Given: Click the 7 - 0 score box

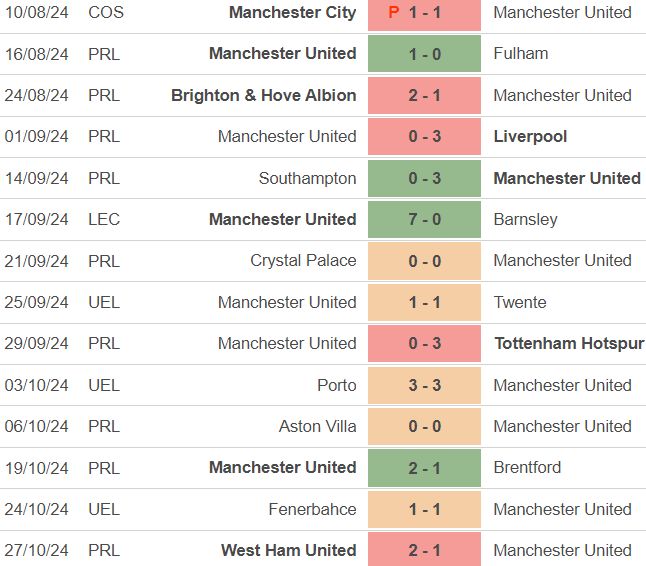Looking at the screenshot, I should [424, 220].
